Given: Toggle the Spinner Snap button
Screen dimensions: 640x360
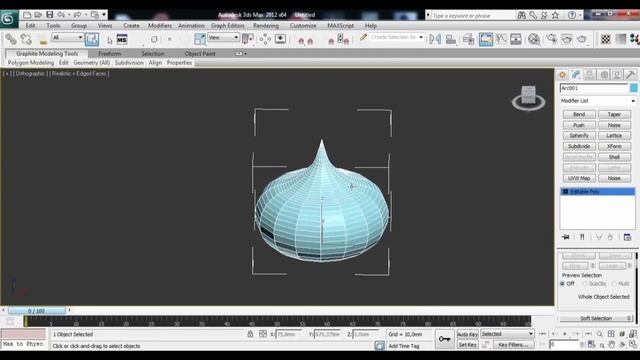Looking at the screenshot, I should click(x=343, y=39).
